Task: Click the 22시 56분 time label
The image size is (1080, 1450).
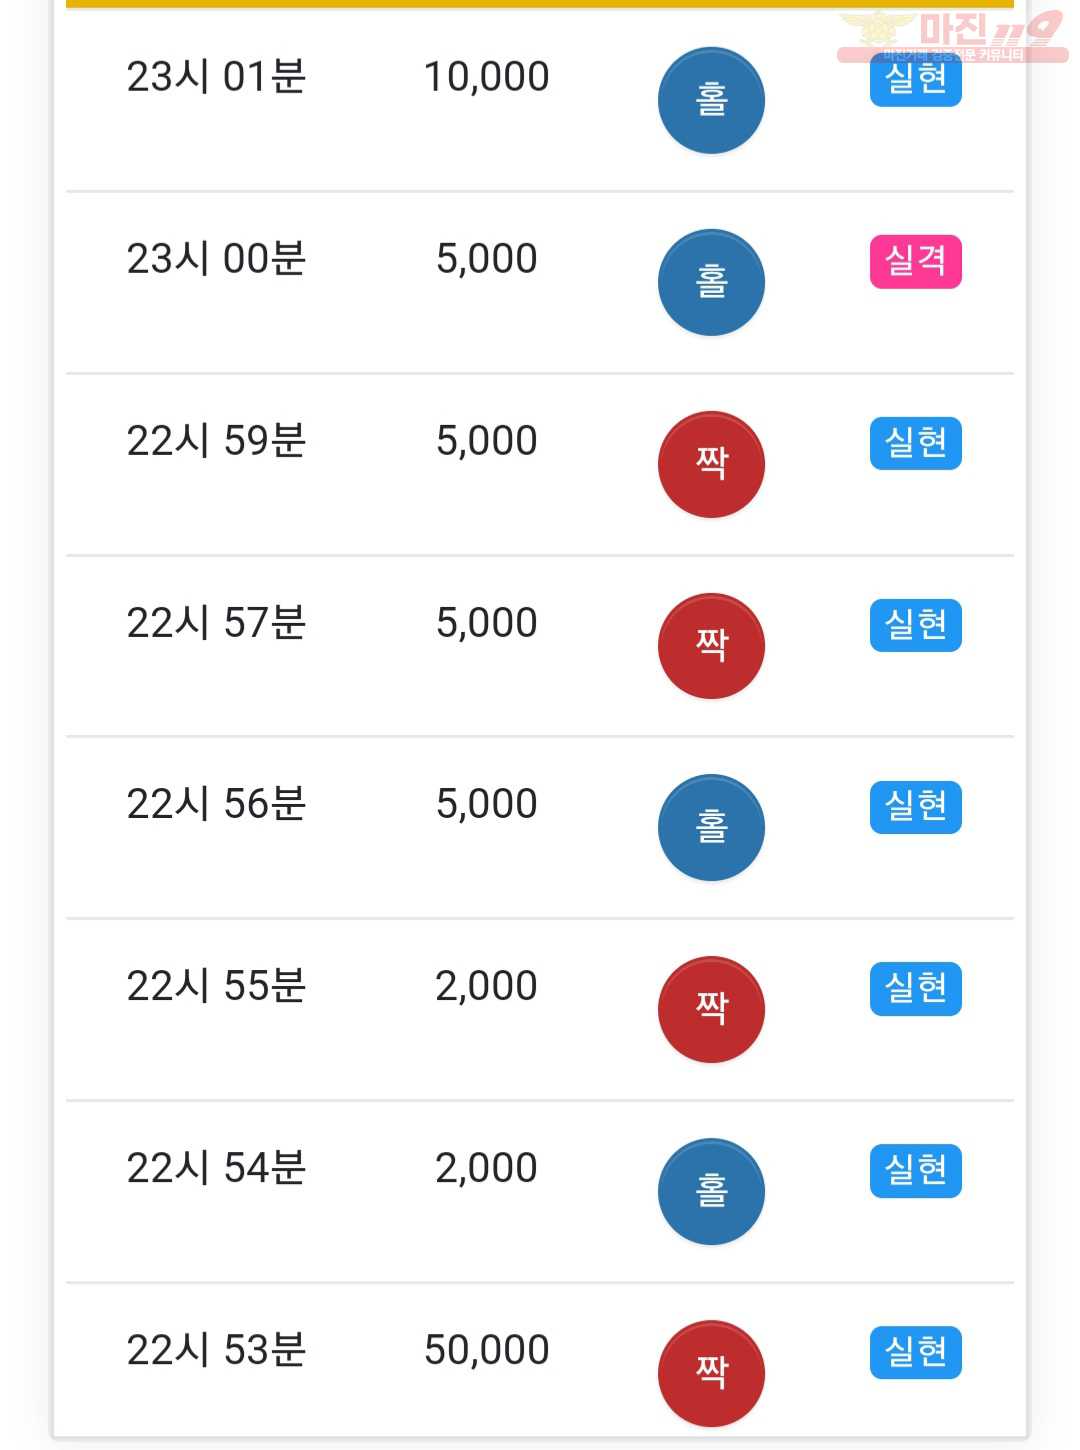Action: 216,804
